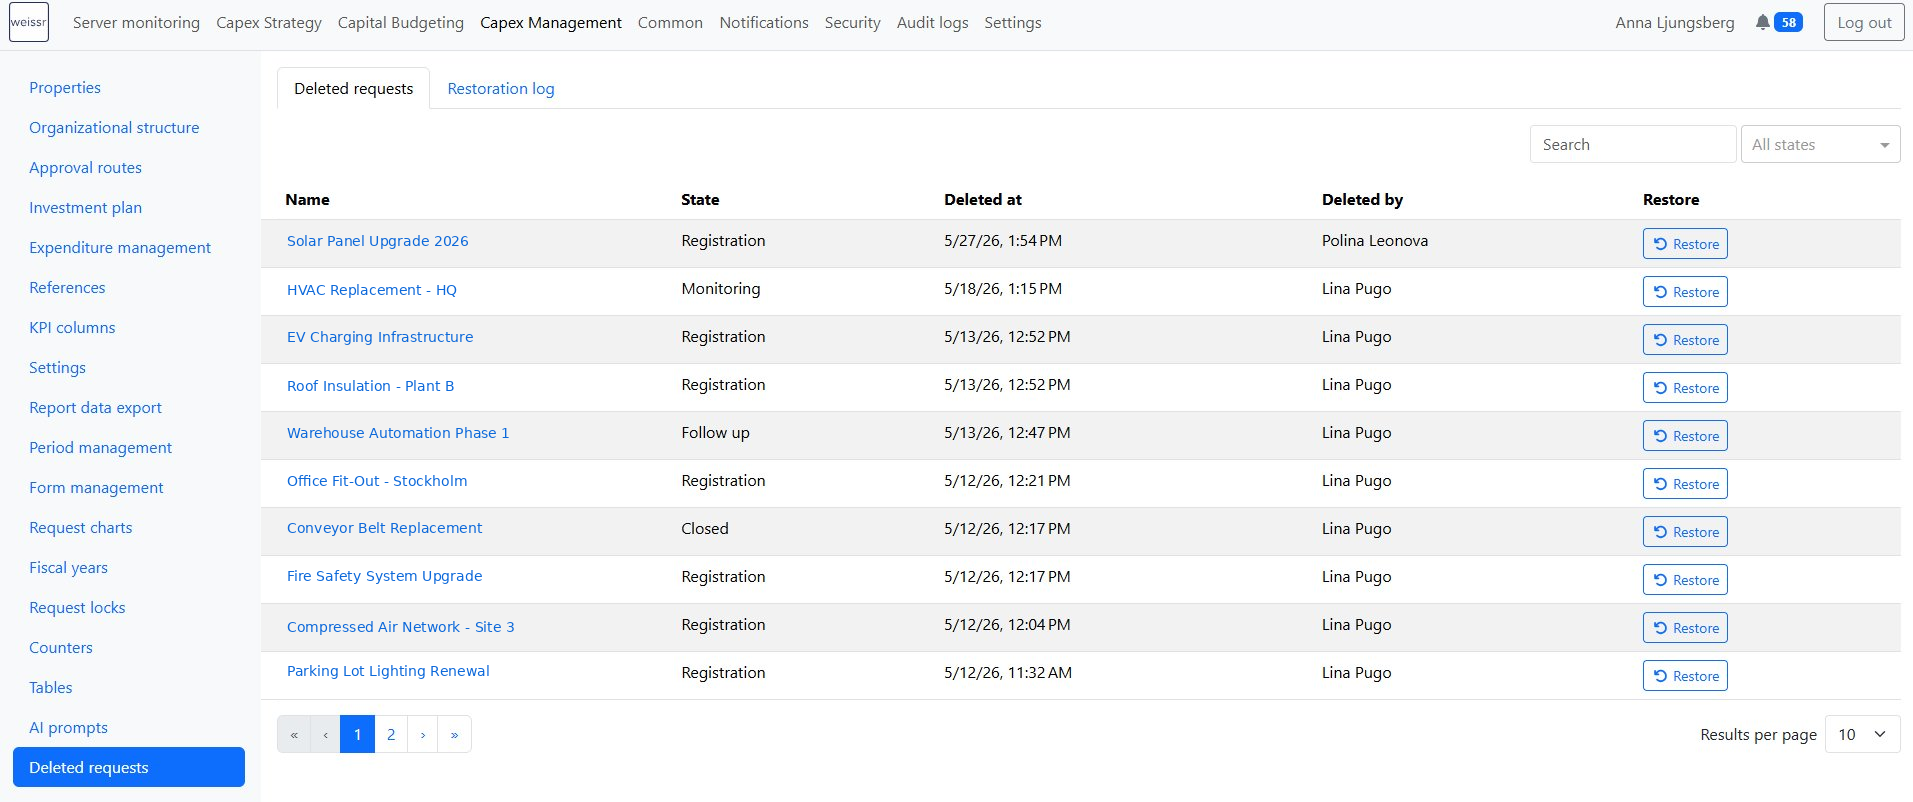Open EV Charging Infrastructure link
This screenshot has width=1913, height=802.
[x=380, y=337]
